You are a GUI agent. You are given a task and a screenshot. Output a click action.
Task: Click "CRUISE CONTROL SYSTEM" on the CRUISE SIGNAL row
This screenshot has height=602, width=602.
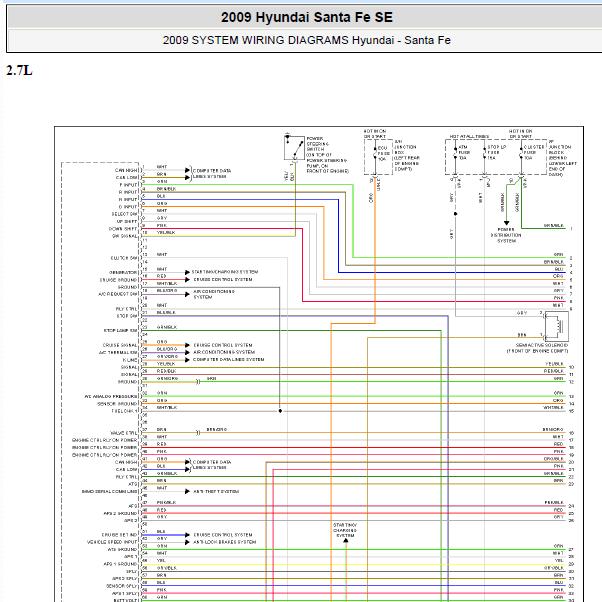(223, 345)
